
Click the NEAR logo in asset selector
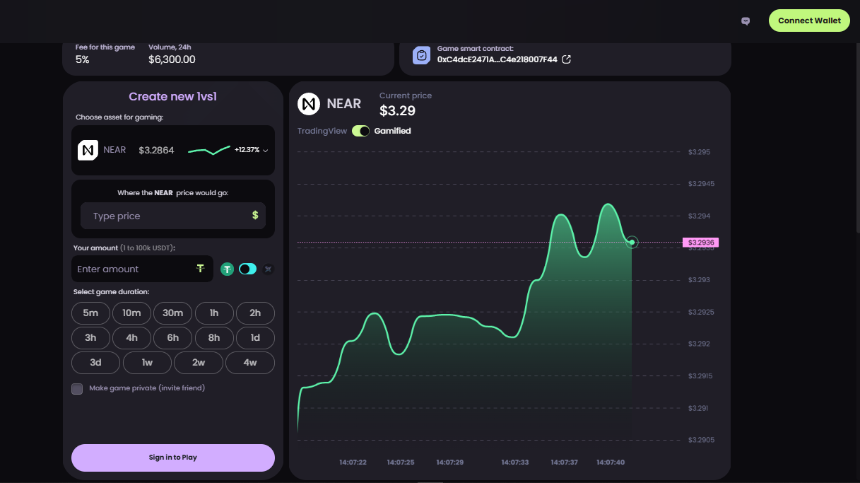[x=88, y=150]
